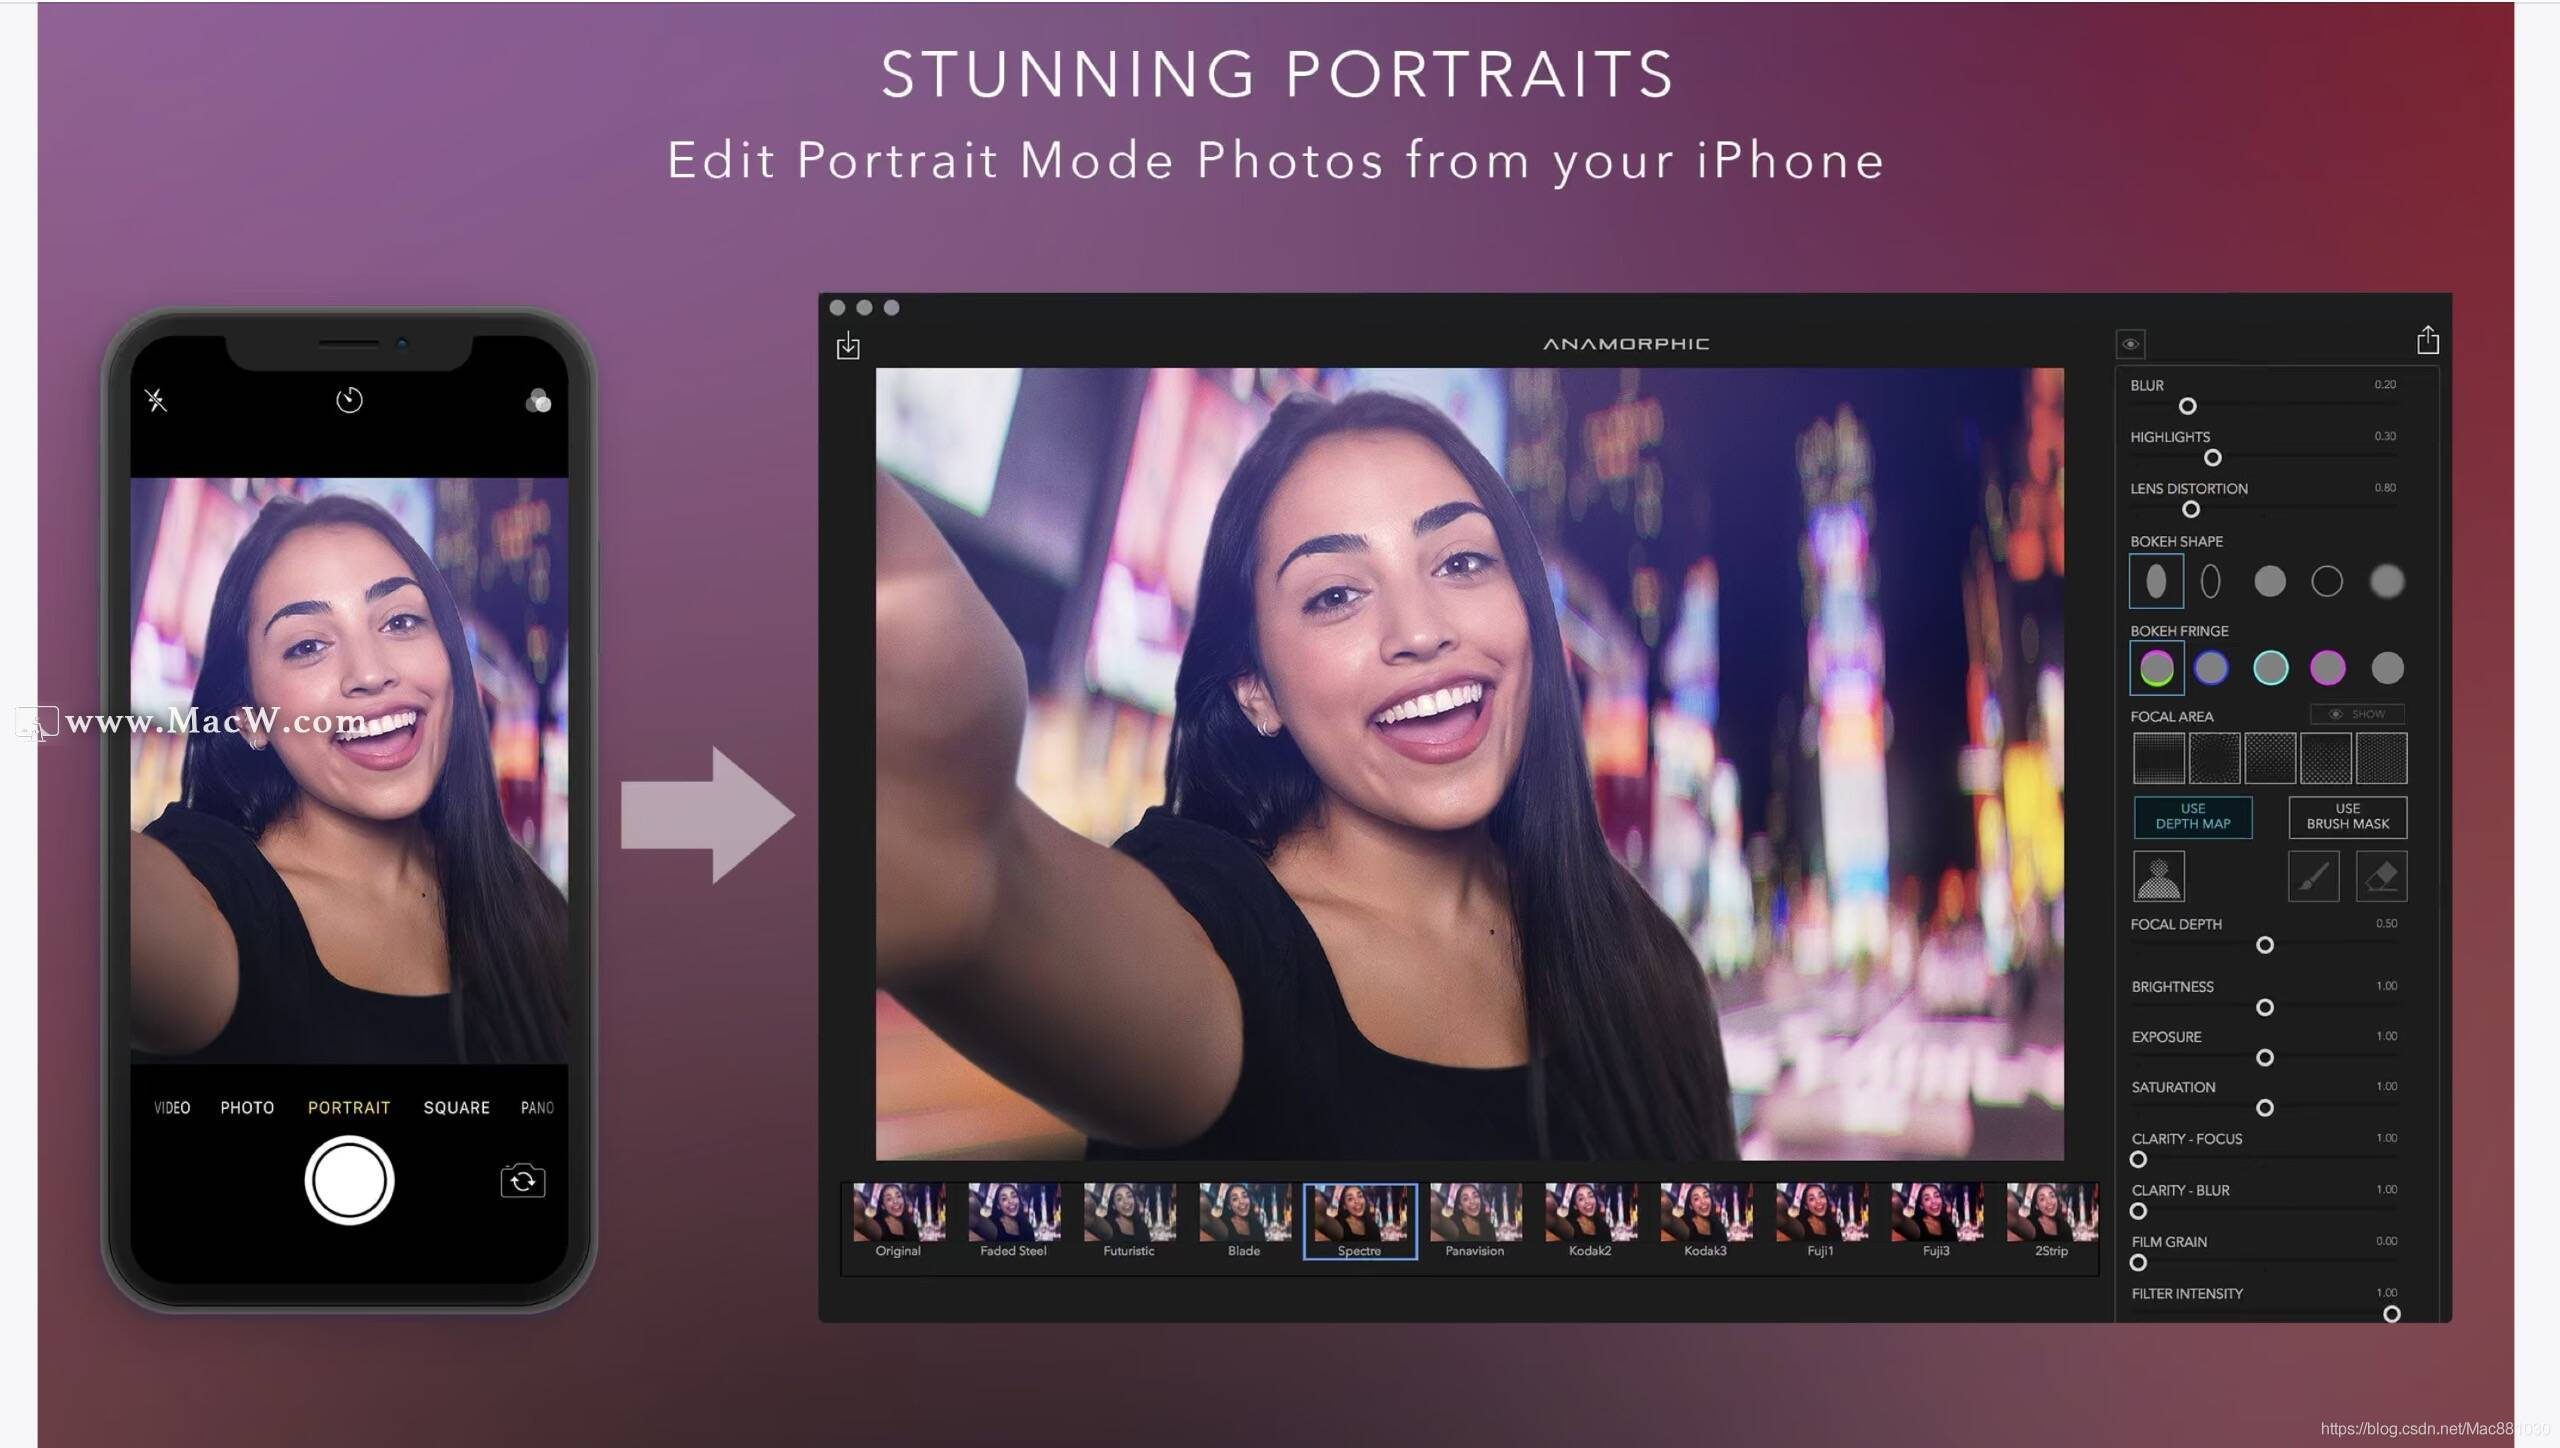Click the Film Grain slider handle
Screen dimensions: 2560x1448
point(2138,1263)
